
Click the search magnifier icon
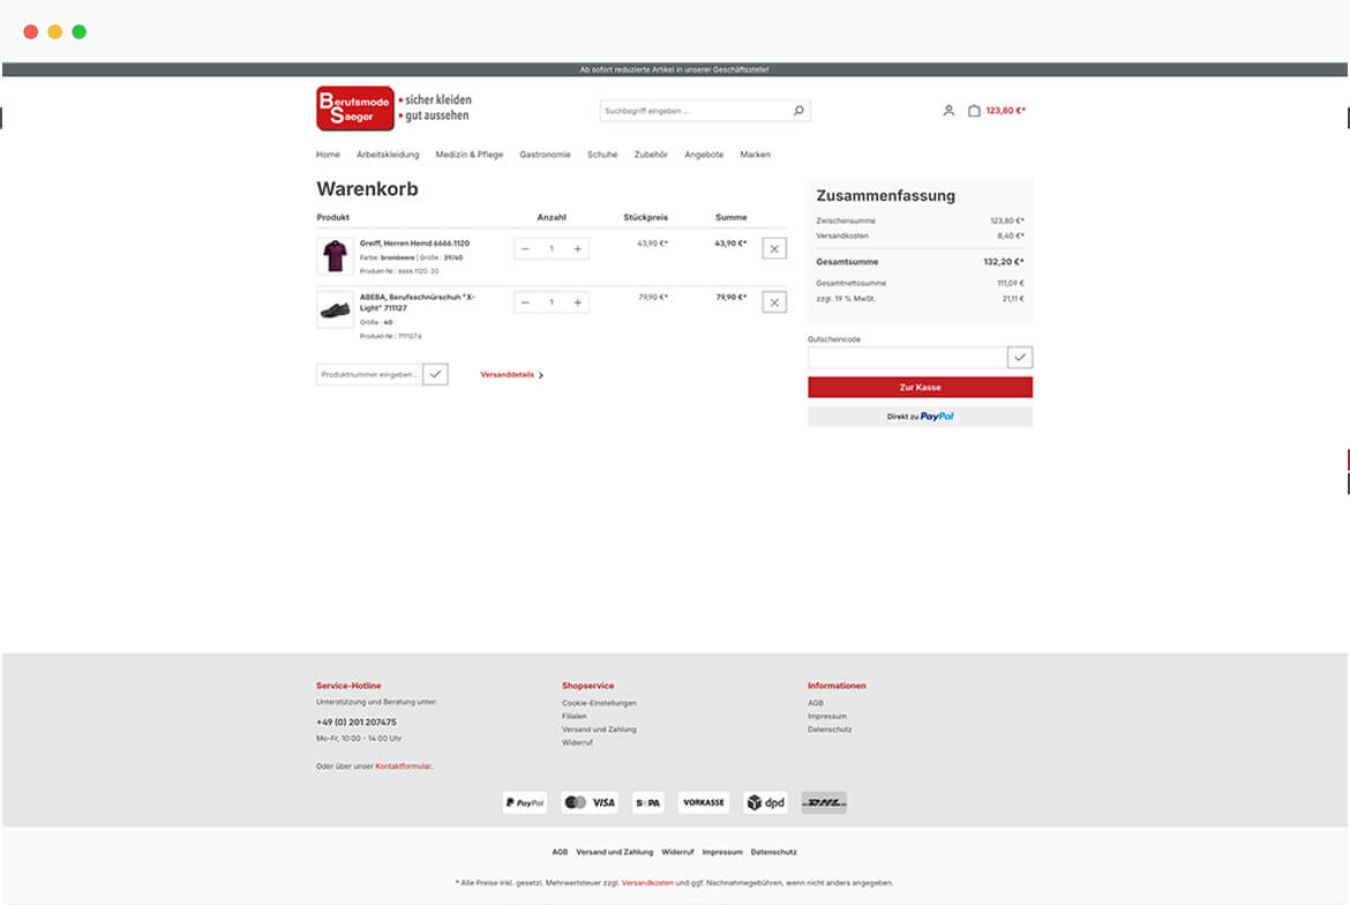coord(798,111)
